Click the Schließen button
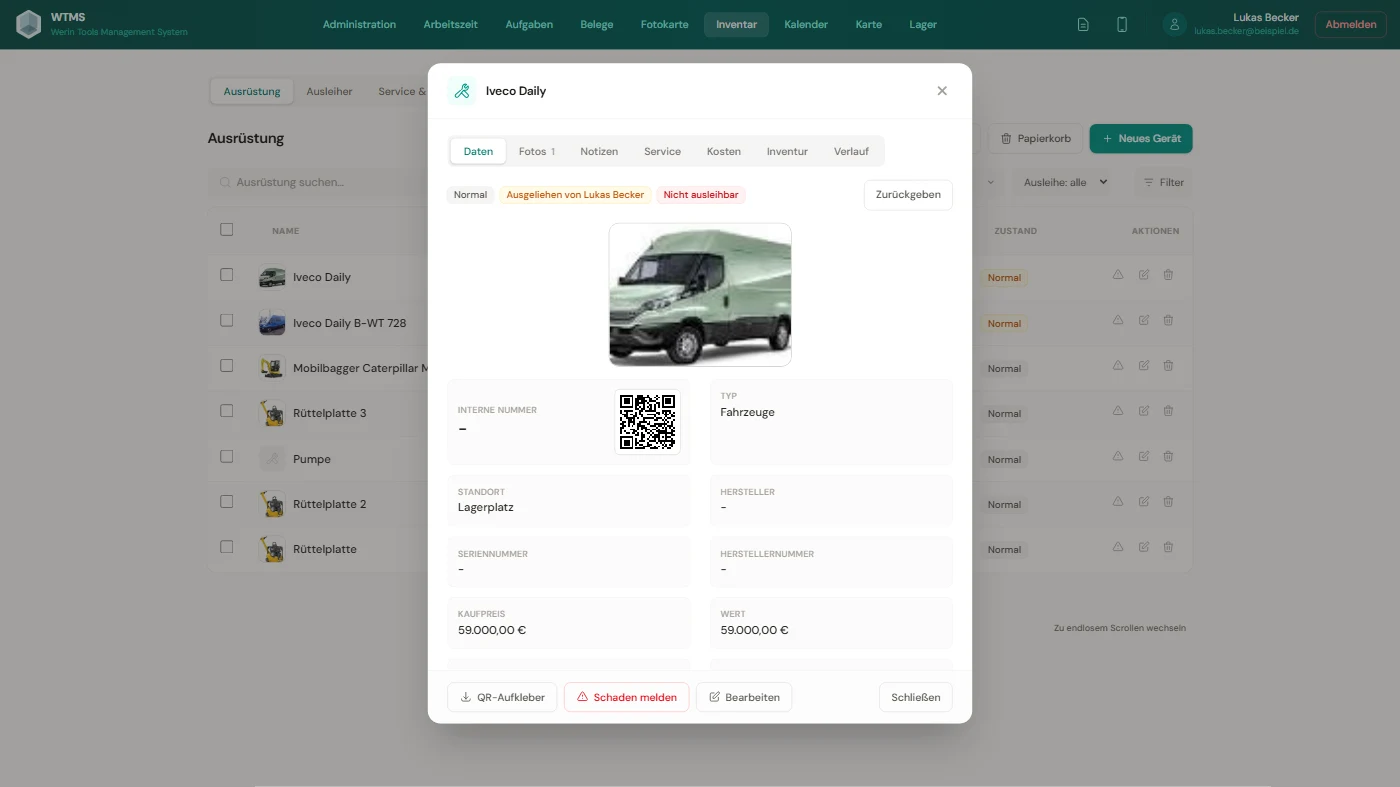This screenshot has width=1400, height=787. (x=916, y=697)
